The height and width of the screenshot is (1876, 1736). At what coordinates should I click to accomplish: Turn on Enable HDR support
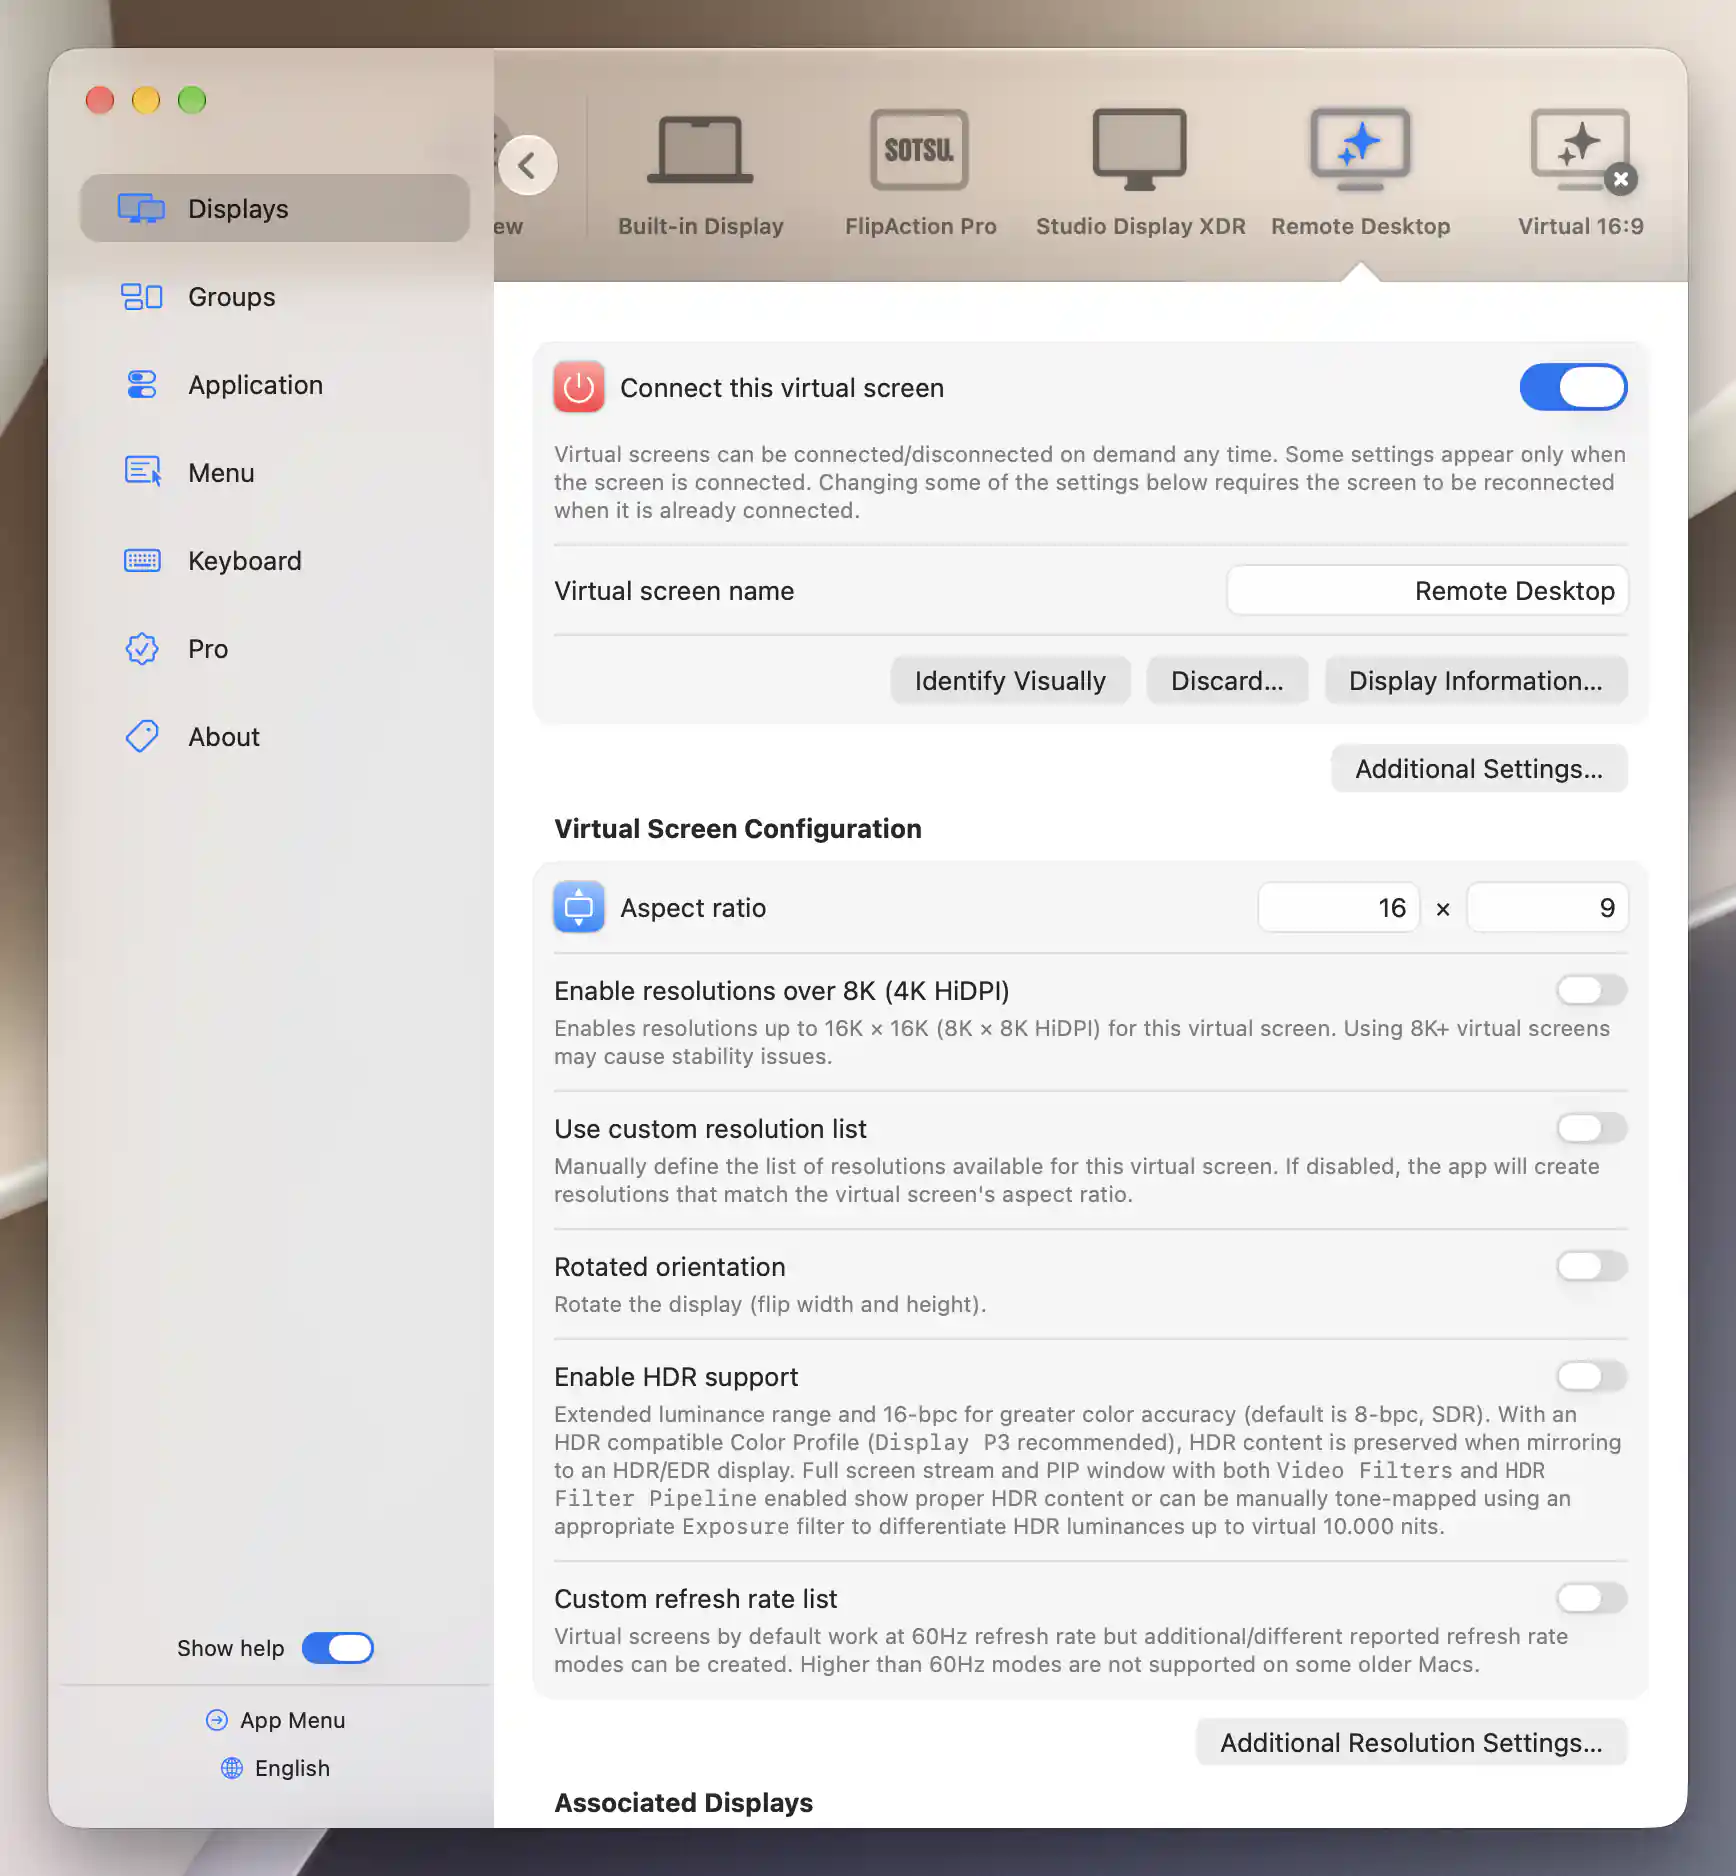pyautogui.click(x=1591, y=1376)
